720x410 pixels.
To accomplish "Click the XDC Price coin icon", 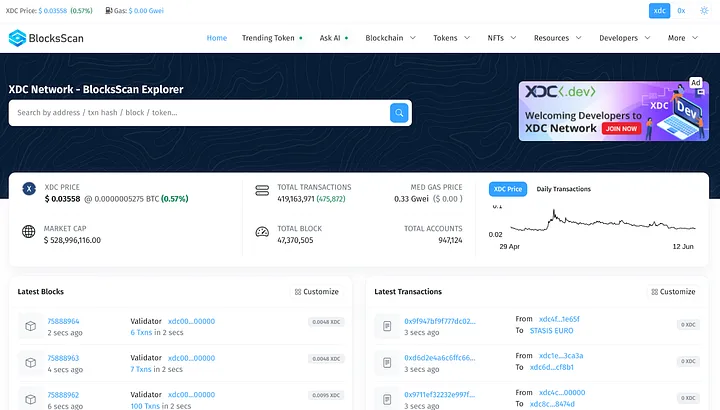I will pyautogui.click(x=29, y=188).
